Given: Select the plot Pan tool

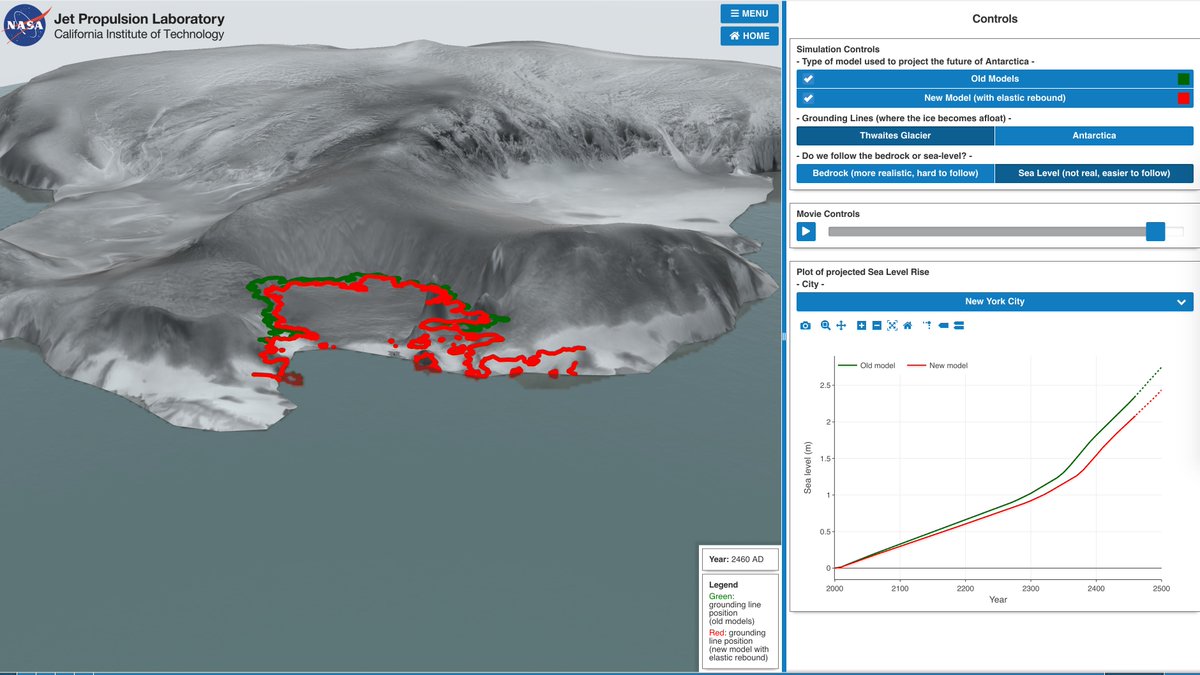Looking at the screenshot, I should [841, 326].
